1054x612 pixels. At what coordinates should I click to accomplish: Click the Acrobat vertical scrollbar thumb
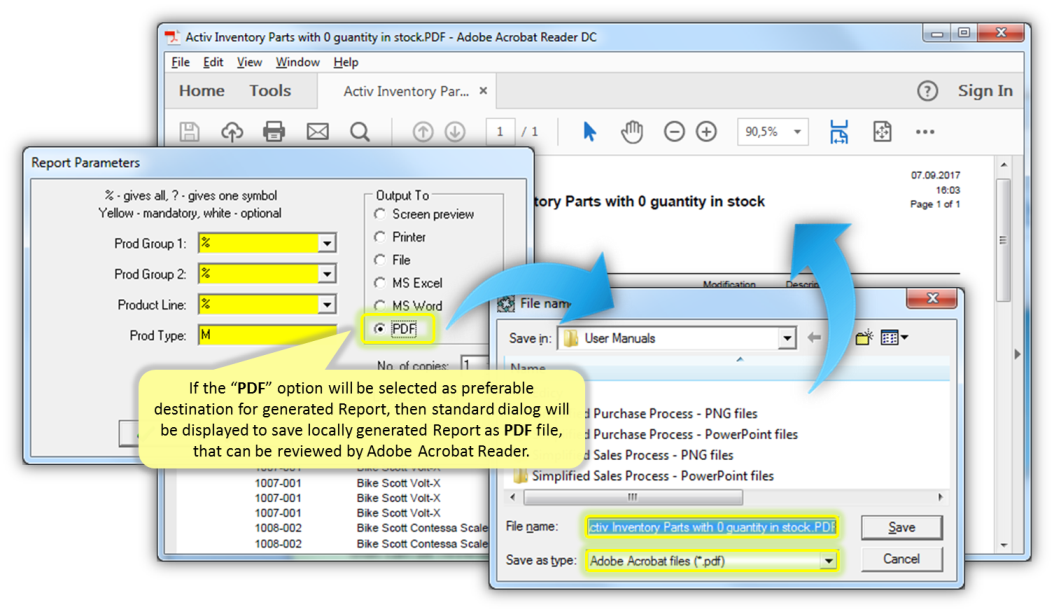tap(1003, 240)
